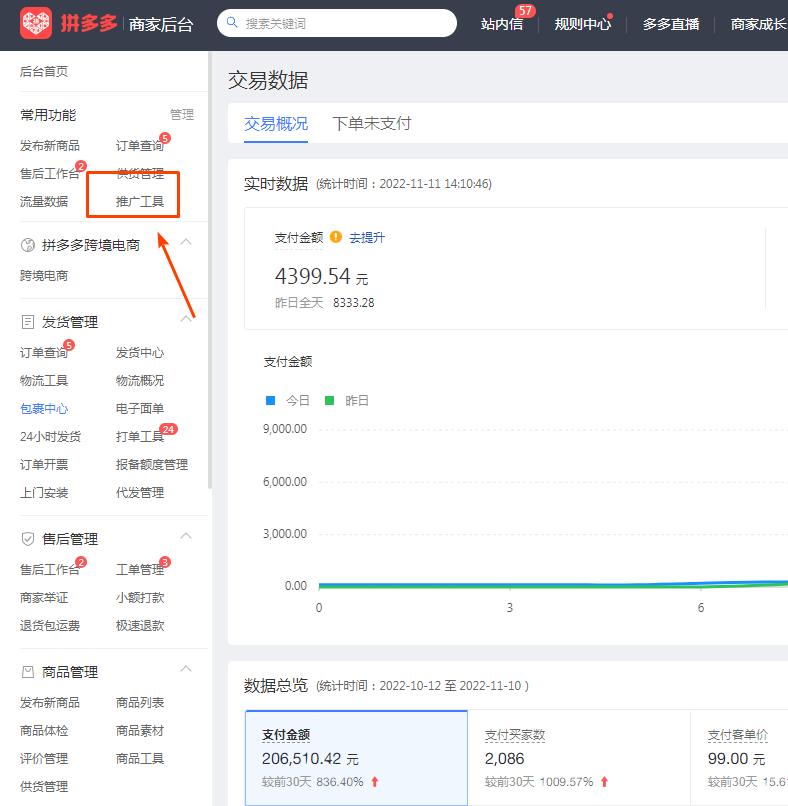Open 上门安装
This screenshot has width=788, height=806.
pos(44,493)
